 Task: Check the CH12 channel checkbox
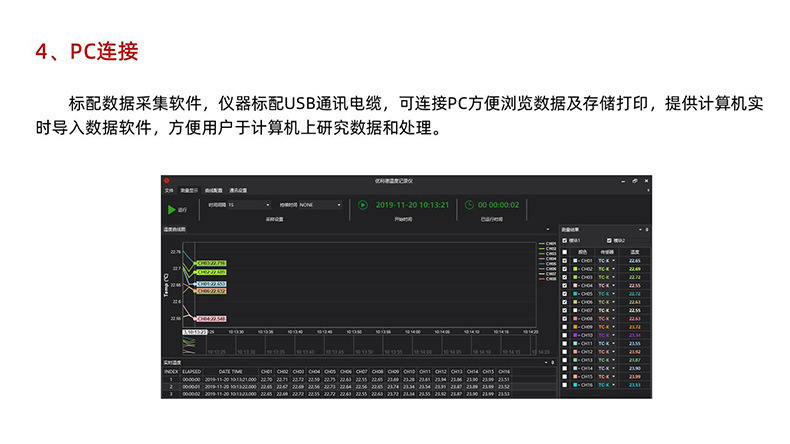click(565, 352)
